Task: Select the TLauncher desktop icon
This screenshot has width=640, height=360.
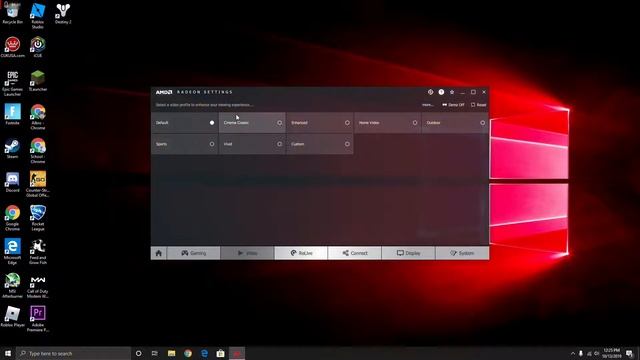Action: coord(38,81)
